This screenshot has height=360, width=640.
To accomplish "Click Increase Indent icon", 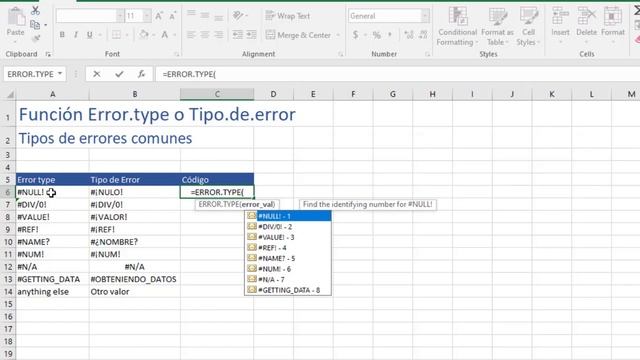I will pos(251,35).
